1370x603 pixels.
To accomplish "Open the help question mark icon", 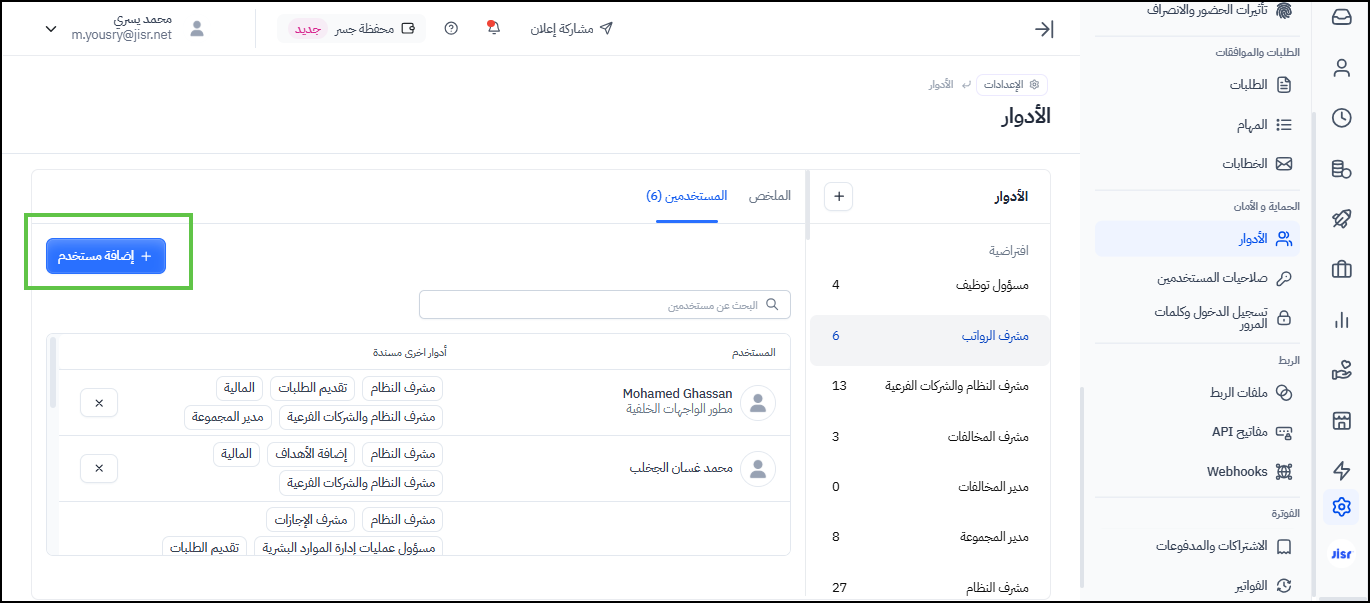I will pos(451,28).
